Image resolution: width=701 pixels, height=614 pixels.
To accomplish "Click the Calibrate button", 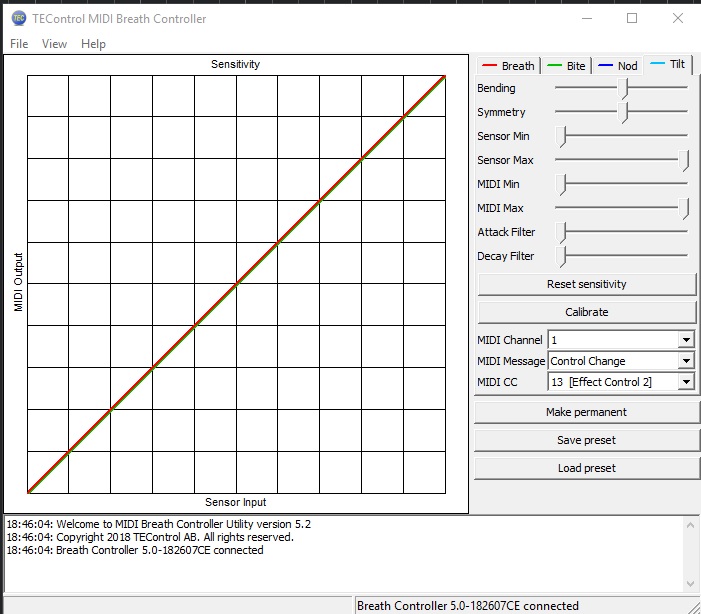I will click(x=587, y=312).
